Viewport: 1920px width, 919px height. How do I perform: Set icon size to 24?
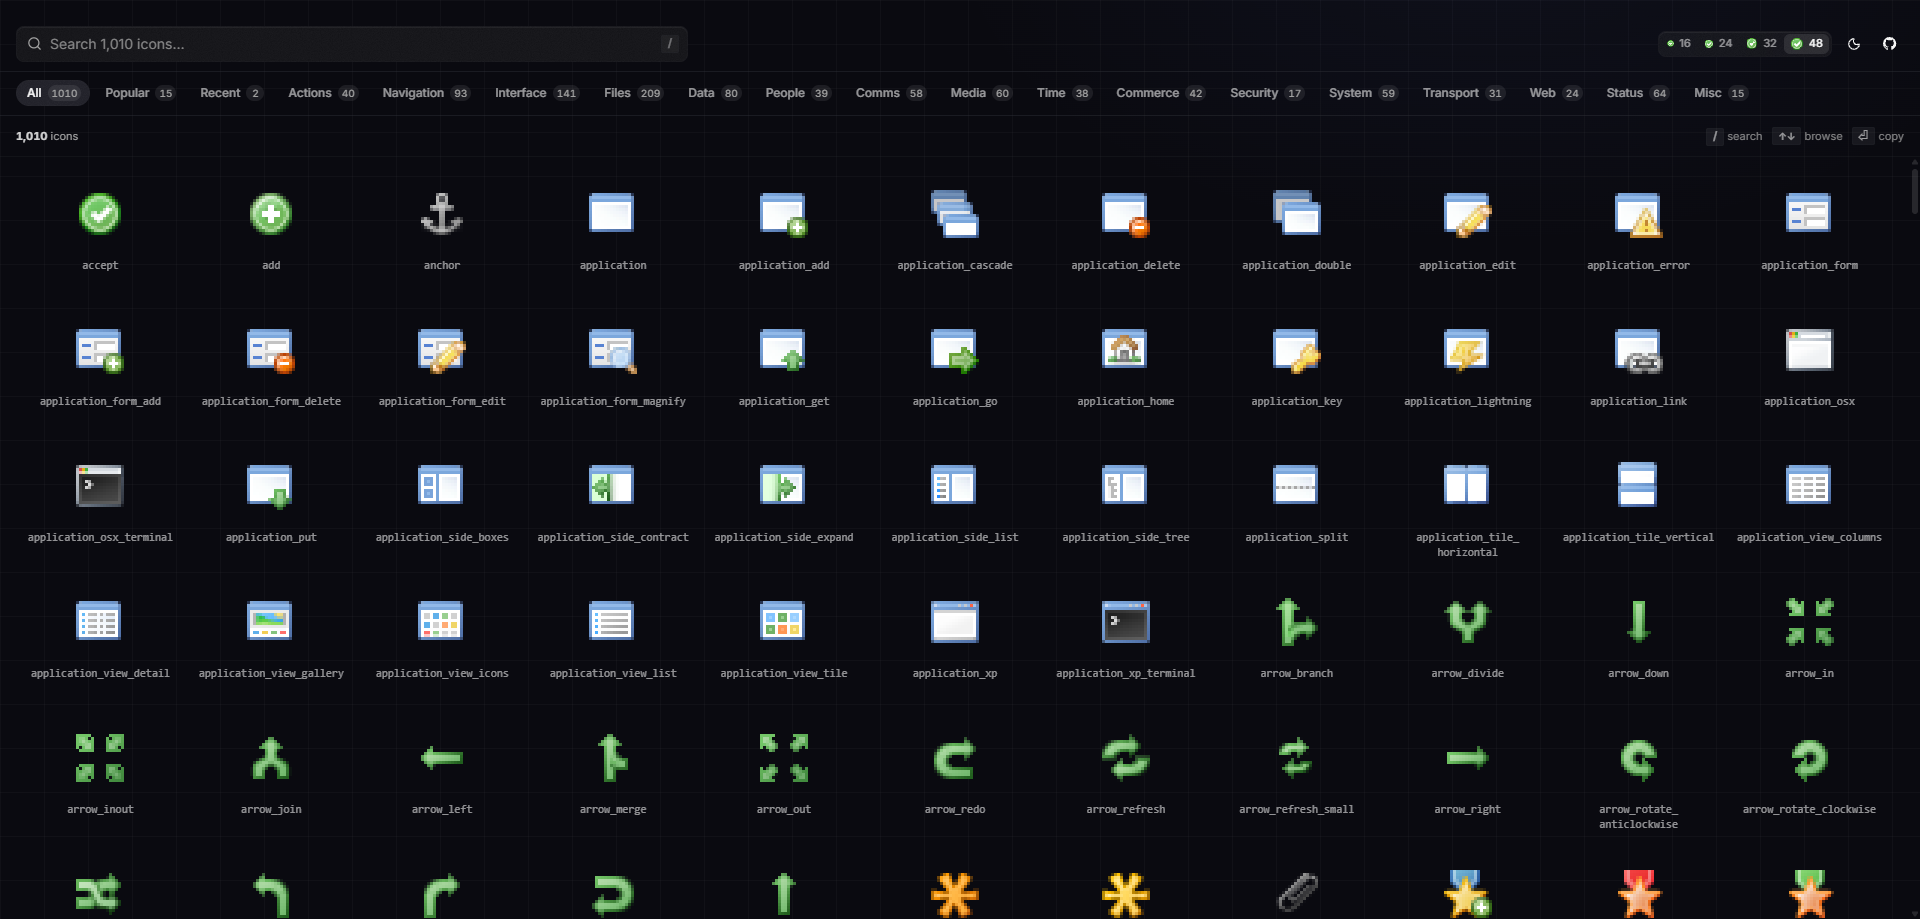click(1719, 44)
